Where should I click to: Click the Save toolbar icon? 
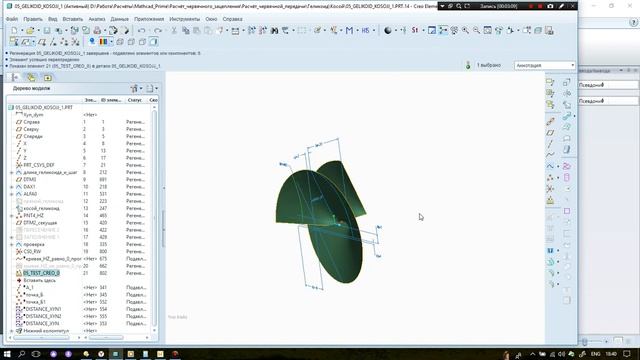47,30
